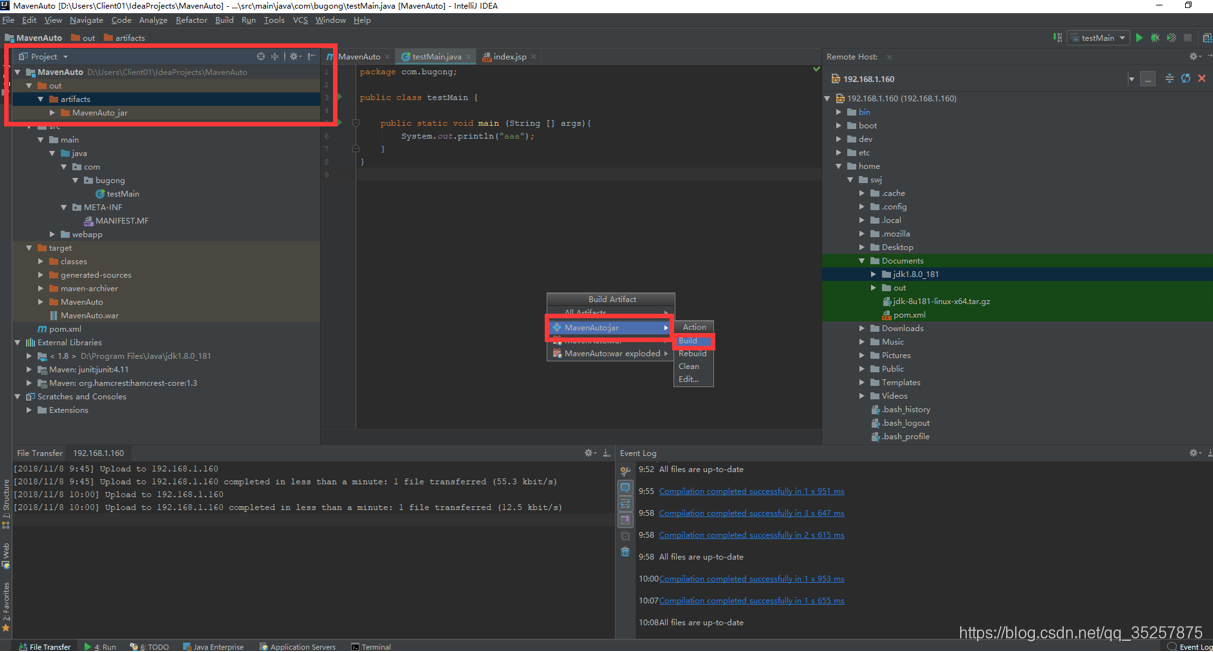
Task: Select MavenAuto:jar in Build Artifact popup
Action: (x=610, y=328)
